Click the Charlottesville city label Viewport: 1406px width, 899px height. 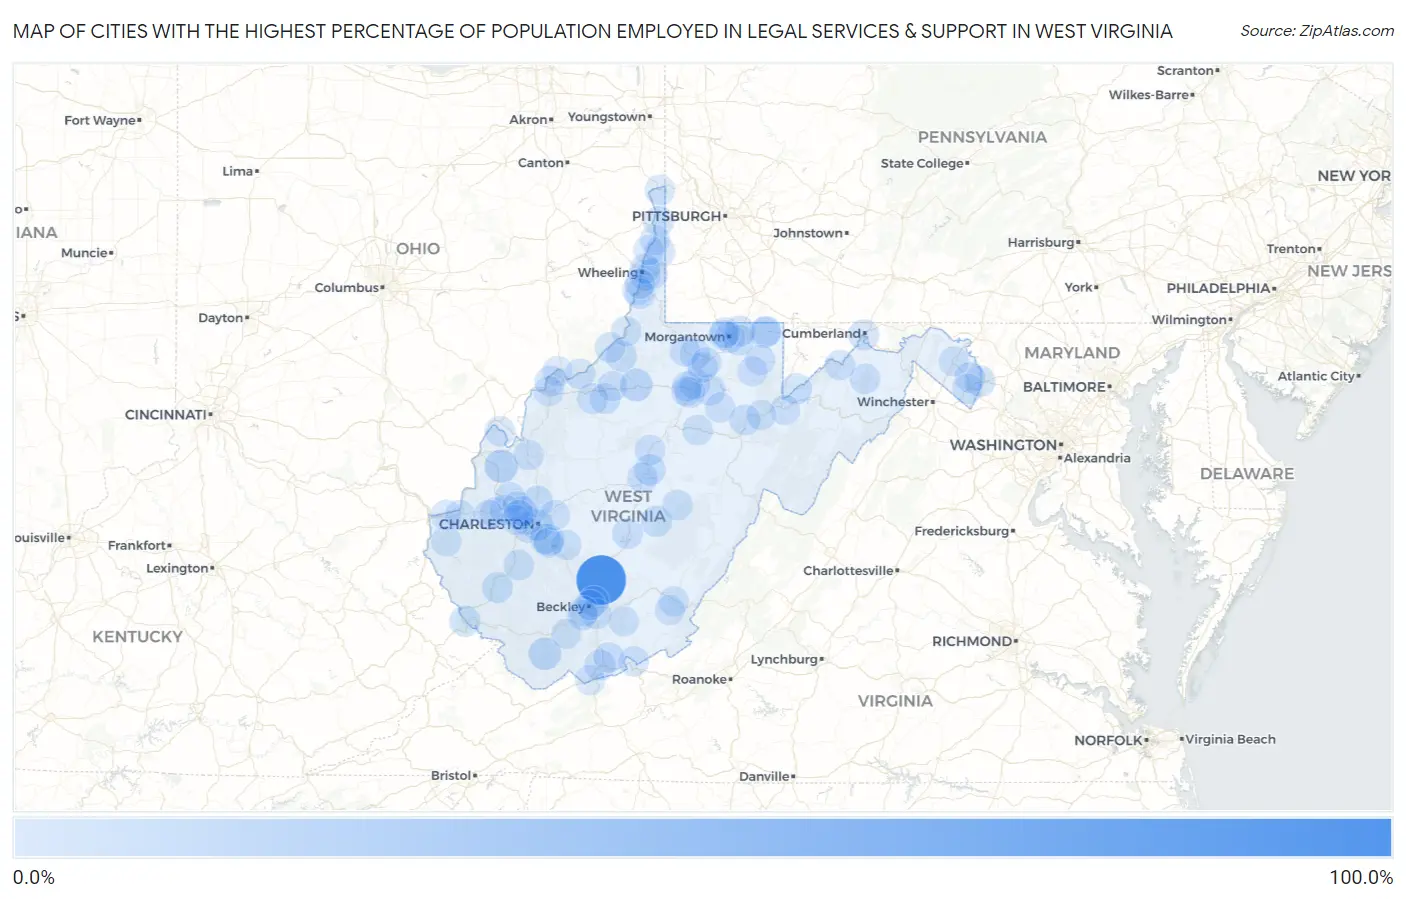(848, 571)
